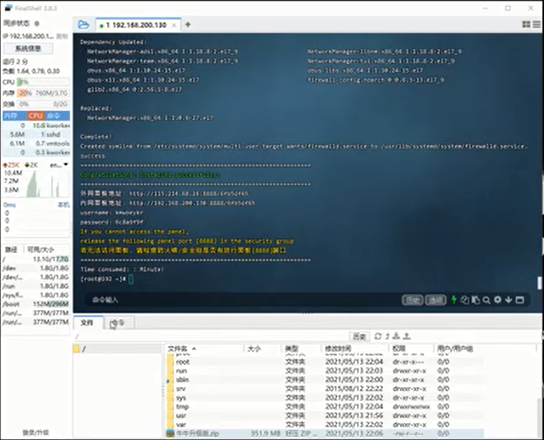
Task: Switch to grid layout view icon
Action: coord(526,24)
